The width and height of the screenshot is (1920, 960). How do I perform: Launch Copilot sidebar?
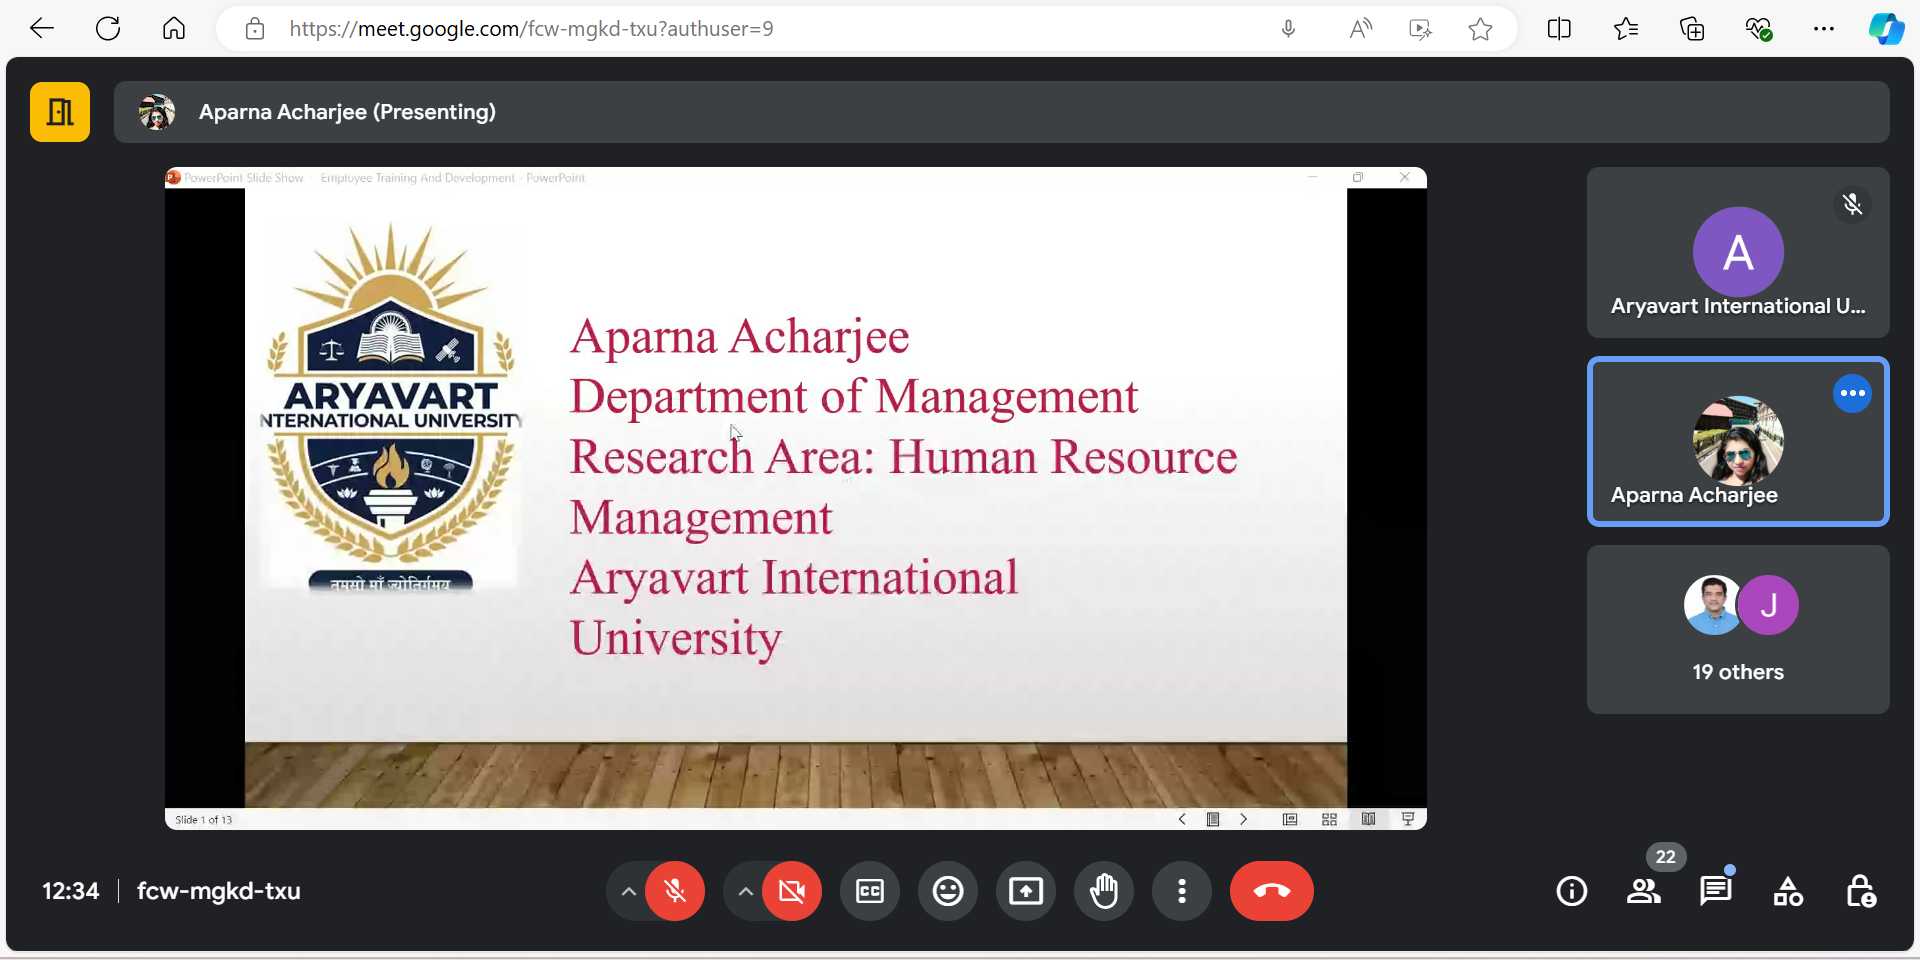[x=1886, y=29]
